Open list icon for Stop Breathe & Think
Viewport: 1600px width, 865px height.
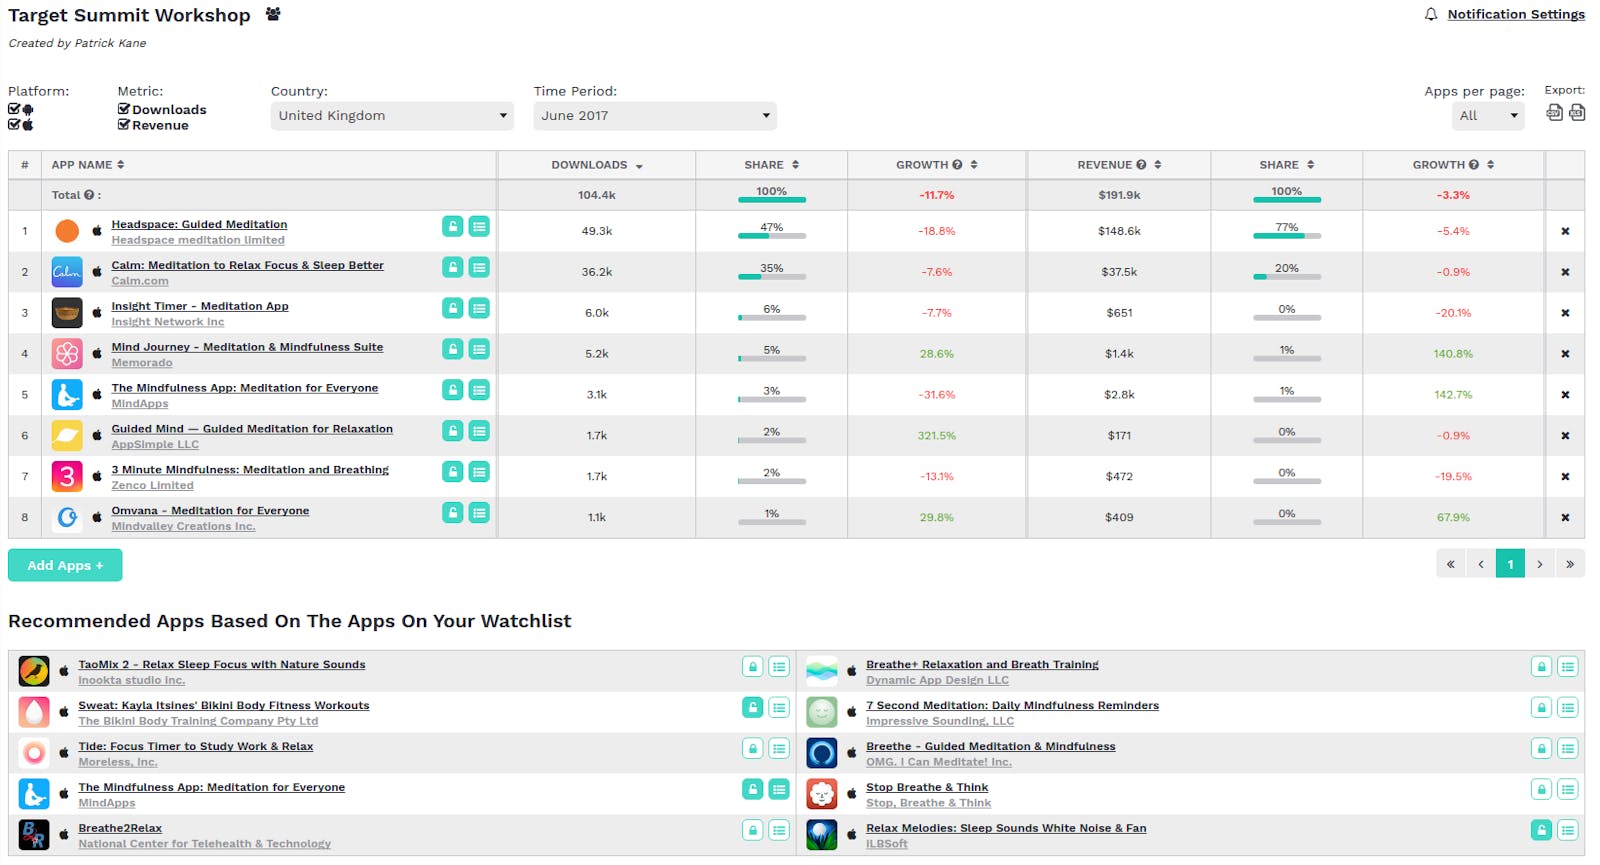(x=1568, y=790)
